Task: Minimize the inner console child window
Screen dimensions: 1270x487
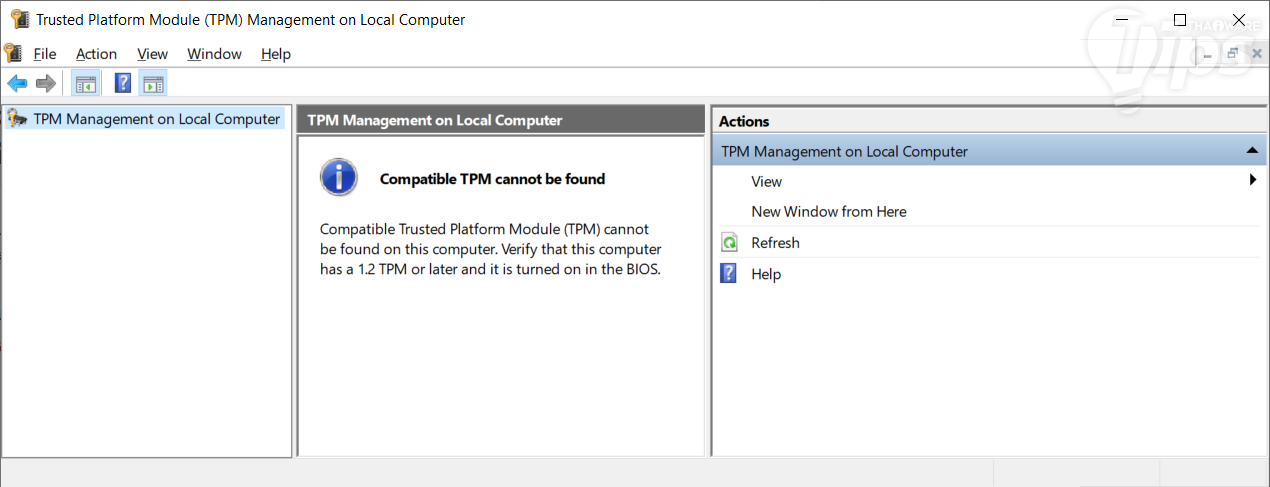Action: 1209,54
